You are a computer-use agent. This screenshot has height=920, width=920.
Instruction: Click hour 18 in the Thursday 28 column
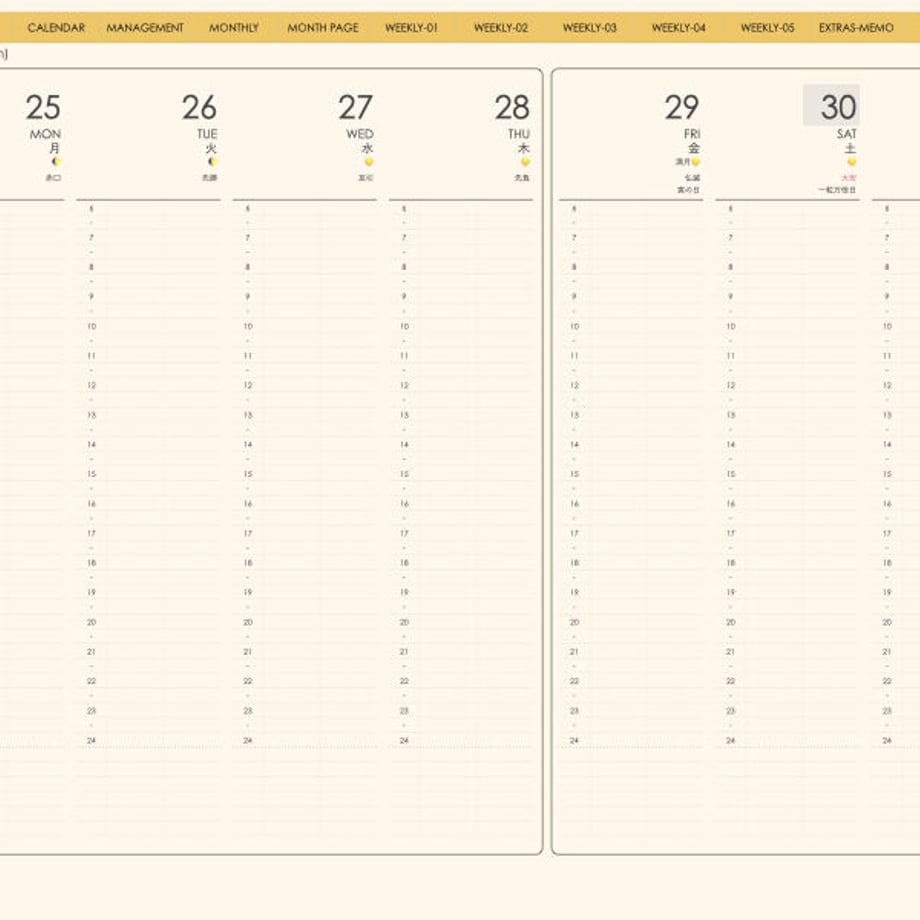pyautogui.click(x=404, y=563)
